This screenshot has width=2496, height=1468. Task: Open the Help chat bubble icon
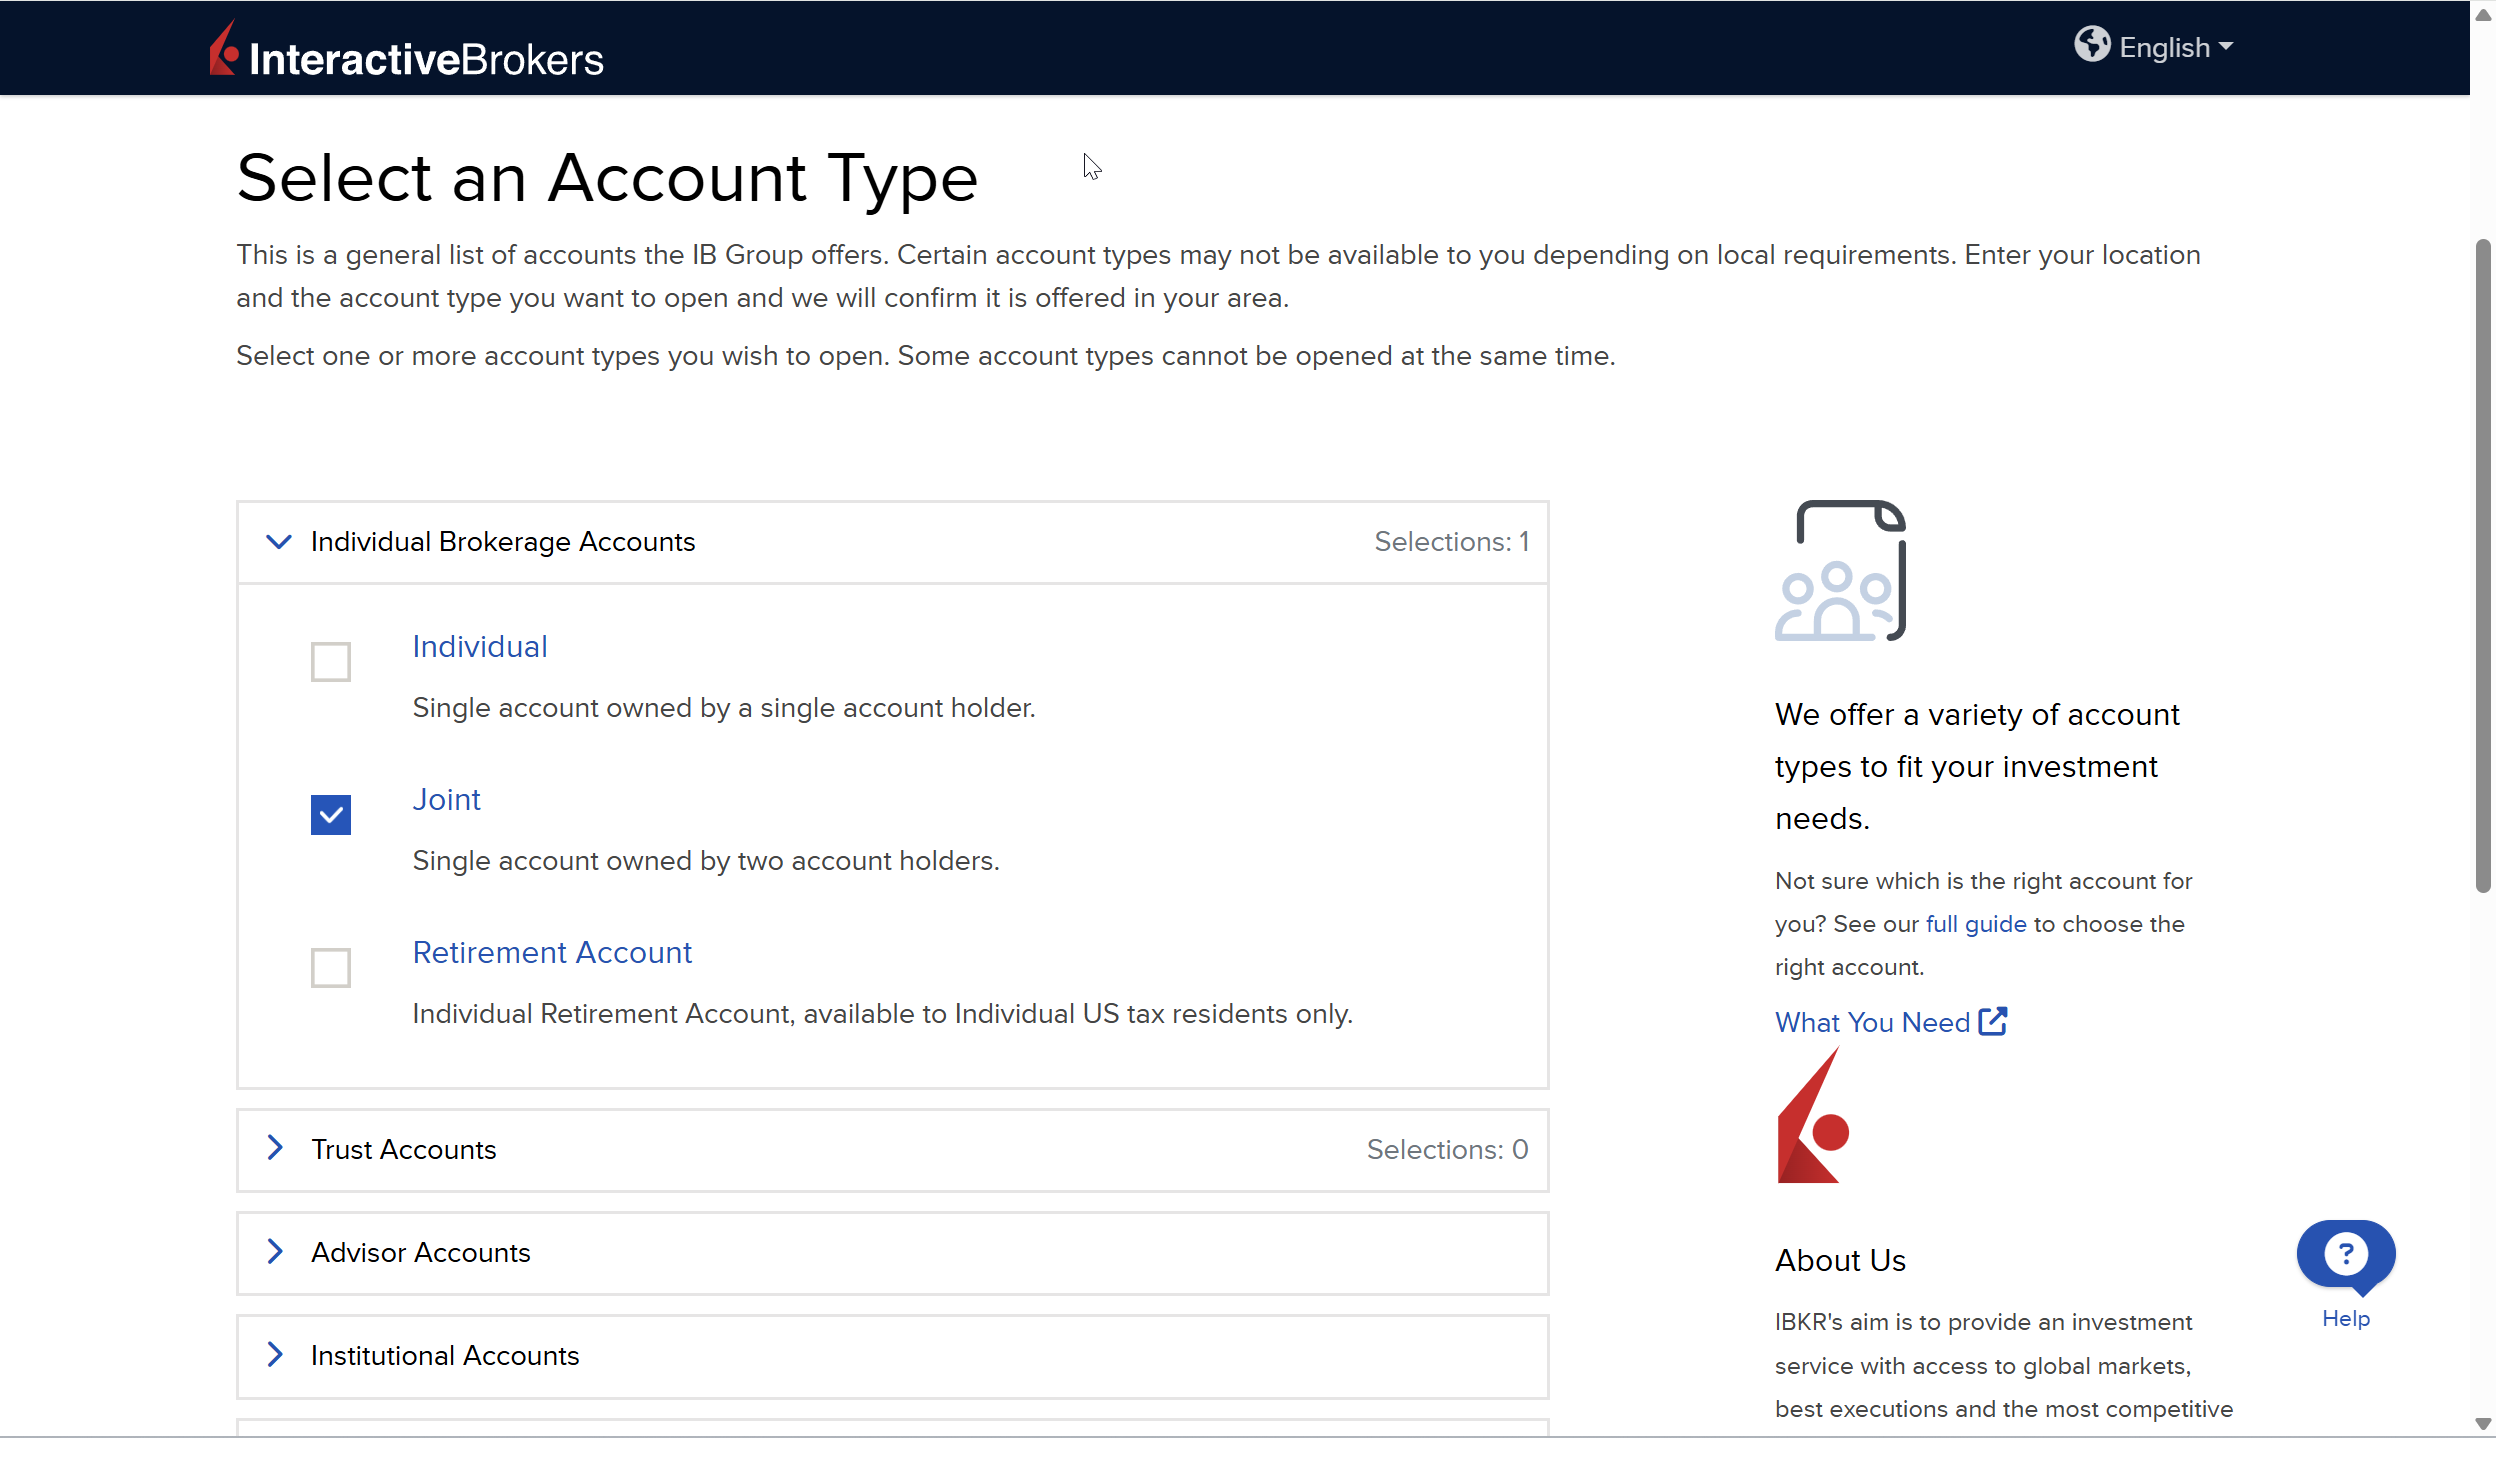[2345, 1255]
